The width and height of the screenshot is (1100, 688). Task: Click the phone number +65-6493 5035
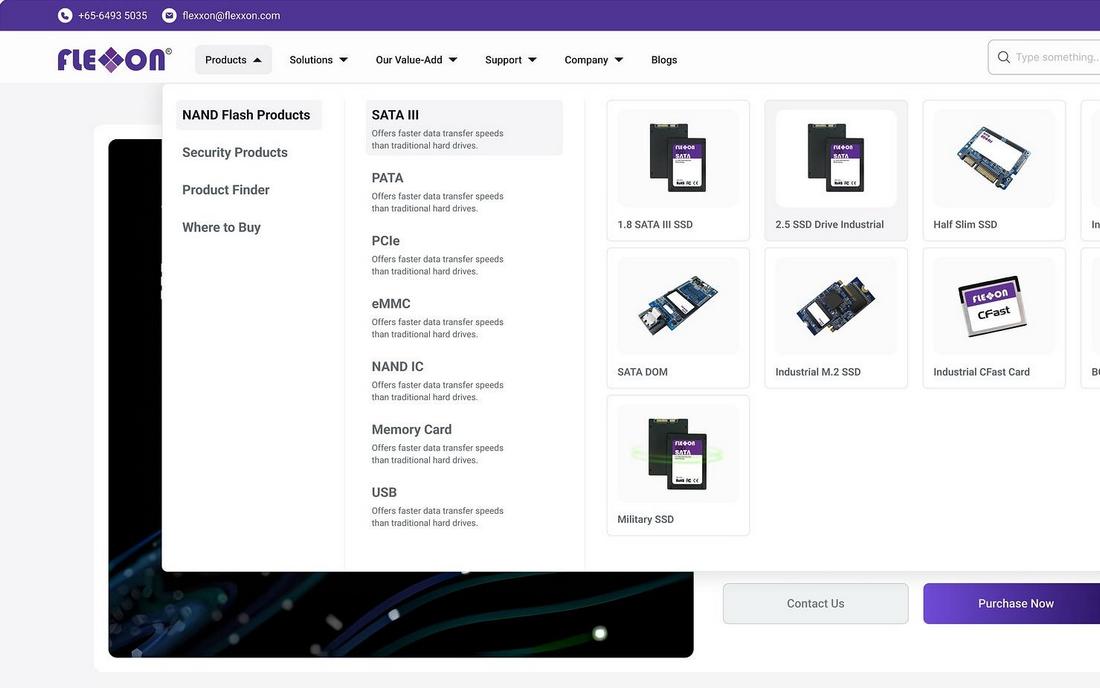tap(112, 15)
